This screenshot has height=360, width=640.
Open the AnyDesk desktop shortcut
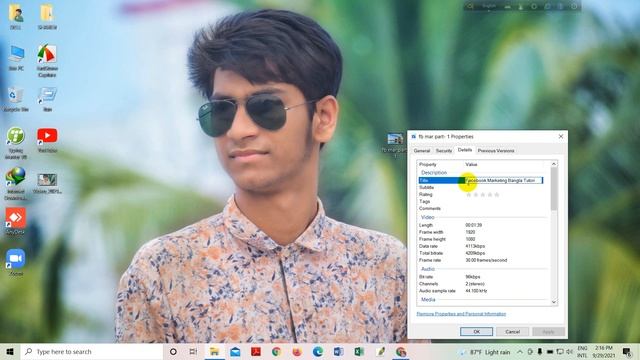point(16,221)
